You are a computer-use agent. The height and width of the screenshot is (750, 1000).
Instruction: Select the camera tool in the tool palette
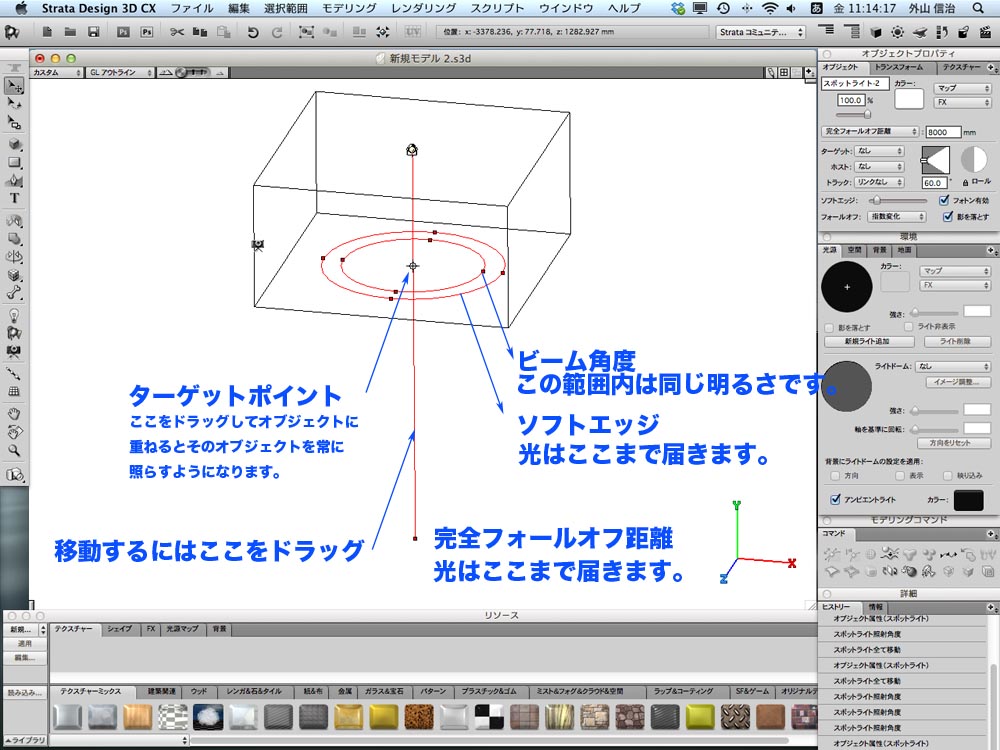point(14,351)
